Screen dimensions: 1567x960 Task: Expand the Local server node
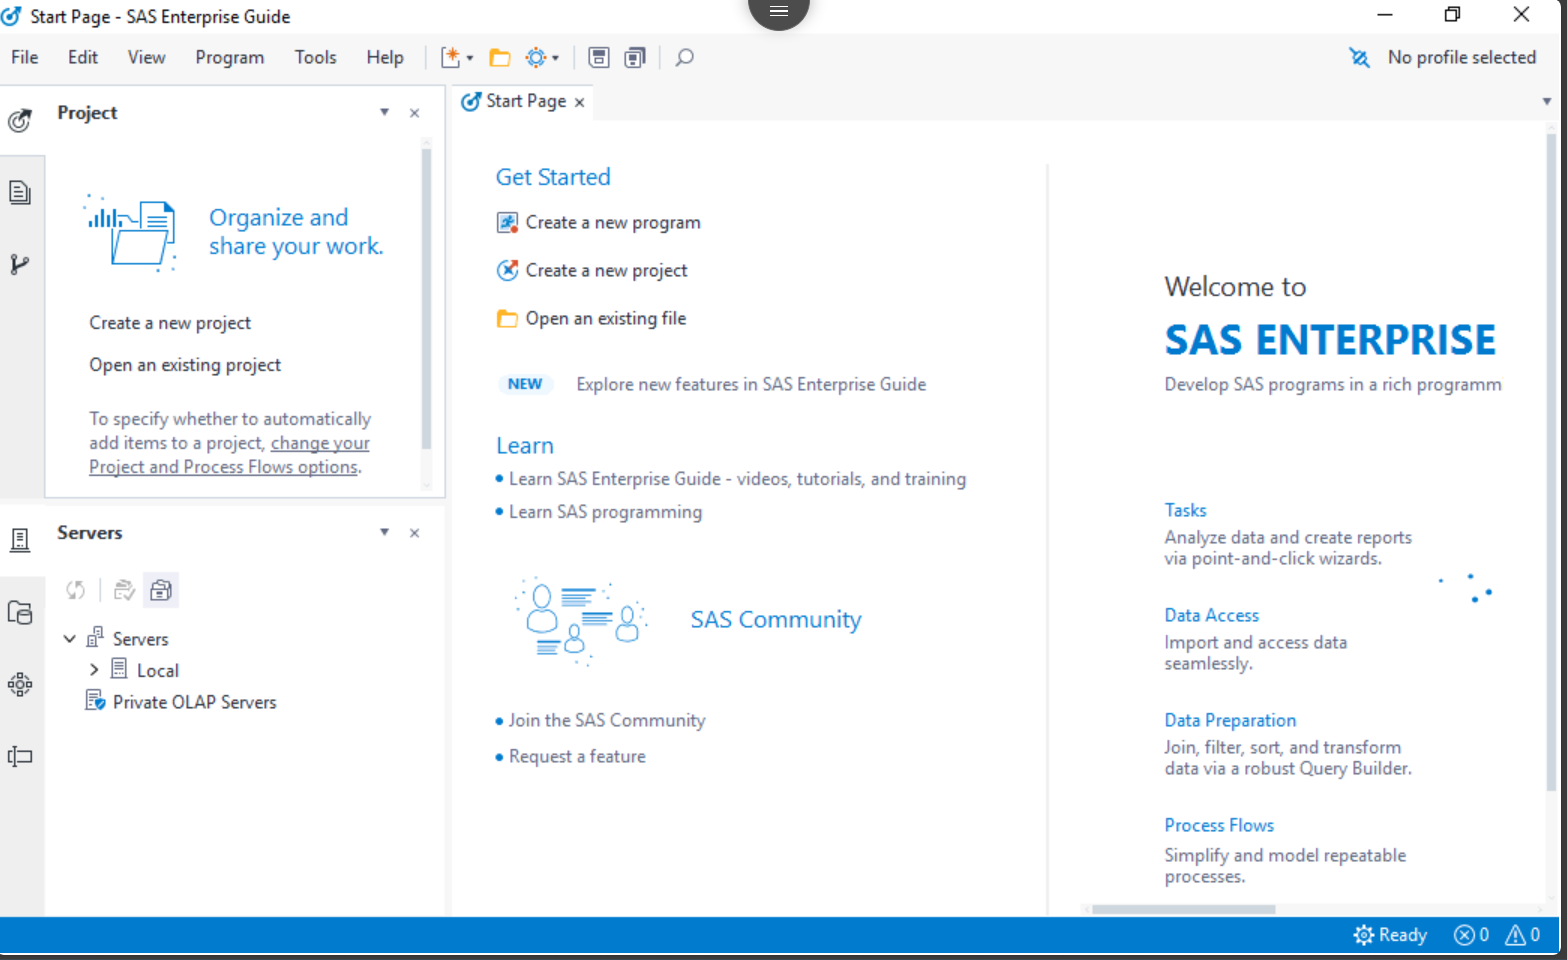point(94,670)
